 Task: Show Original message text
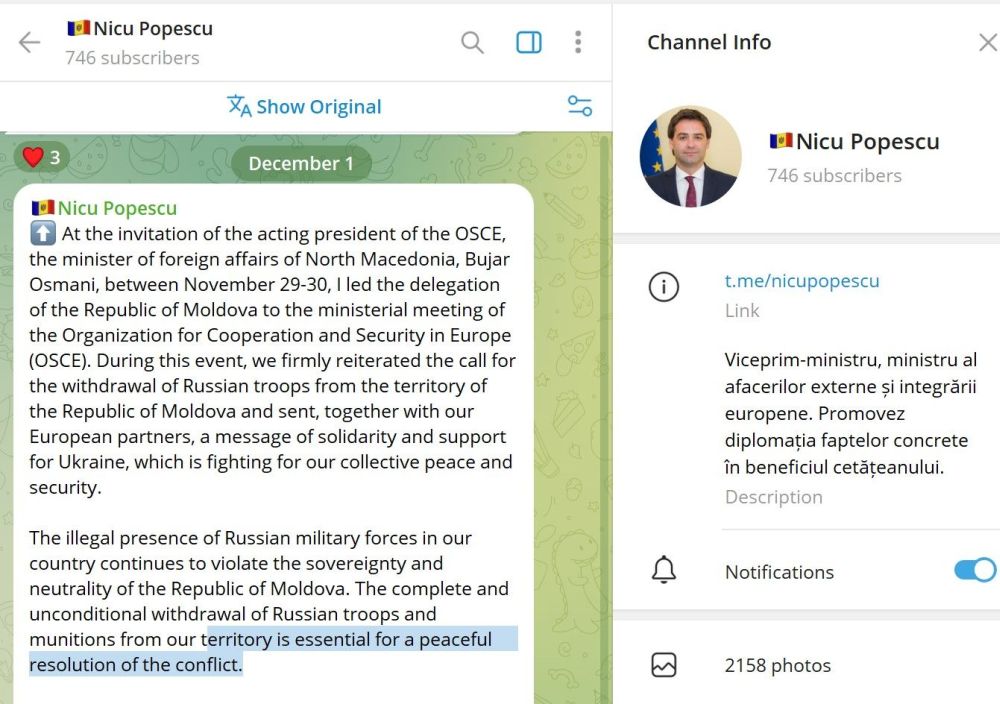click(x=318, y=106)
